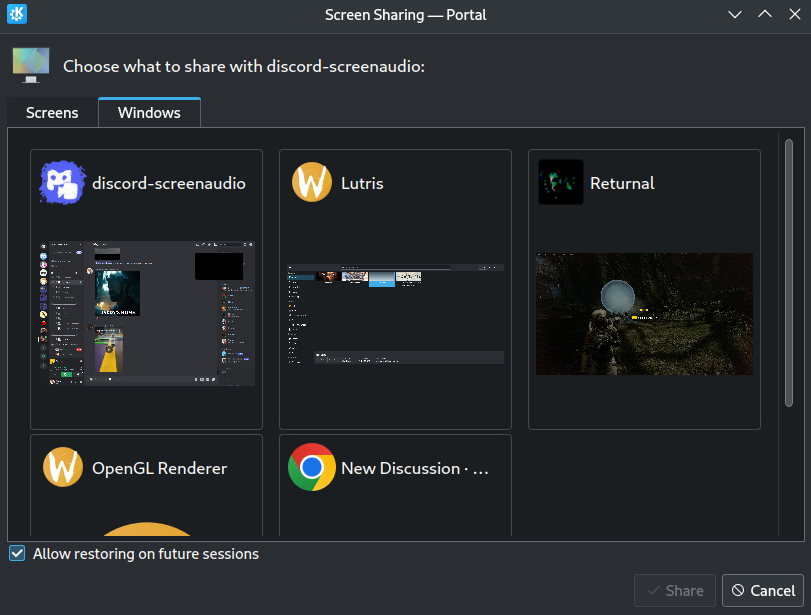Click the Lutris window title text
The height and width of the screenshot is (615, 811).
pyautogui.click(x=362, y=183)
